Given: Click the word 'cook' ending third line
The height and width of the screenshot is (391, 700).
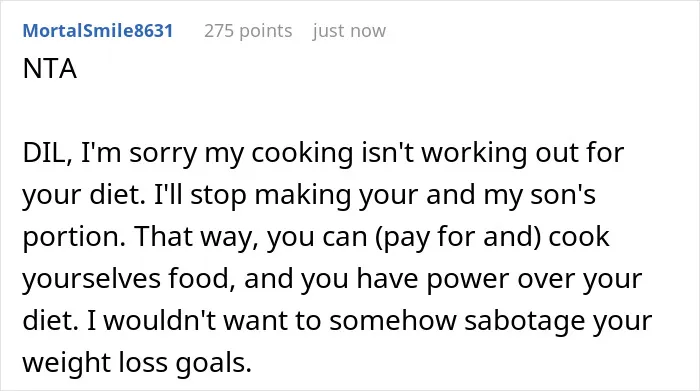Looking at the screenshot, I should pyautogui.click(x=579, y=237).
